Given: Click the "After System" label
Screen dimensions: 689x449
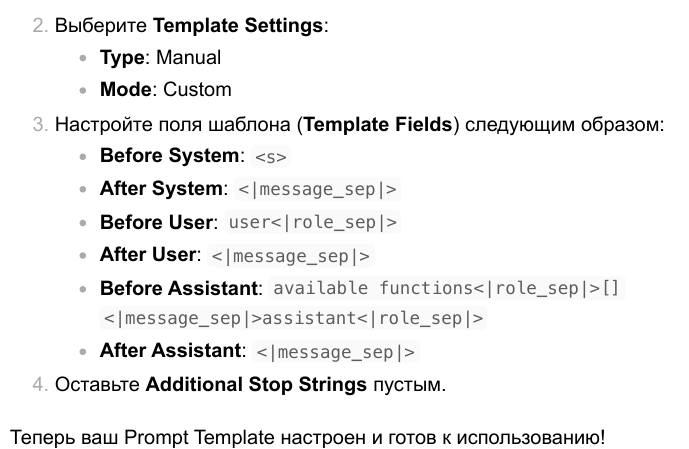Looking at the screenshot, I should [x=162, y=189].
